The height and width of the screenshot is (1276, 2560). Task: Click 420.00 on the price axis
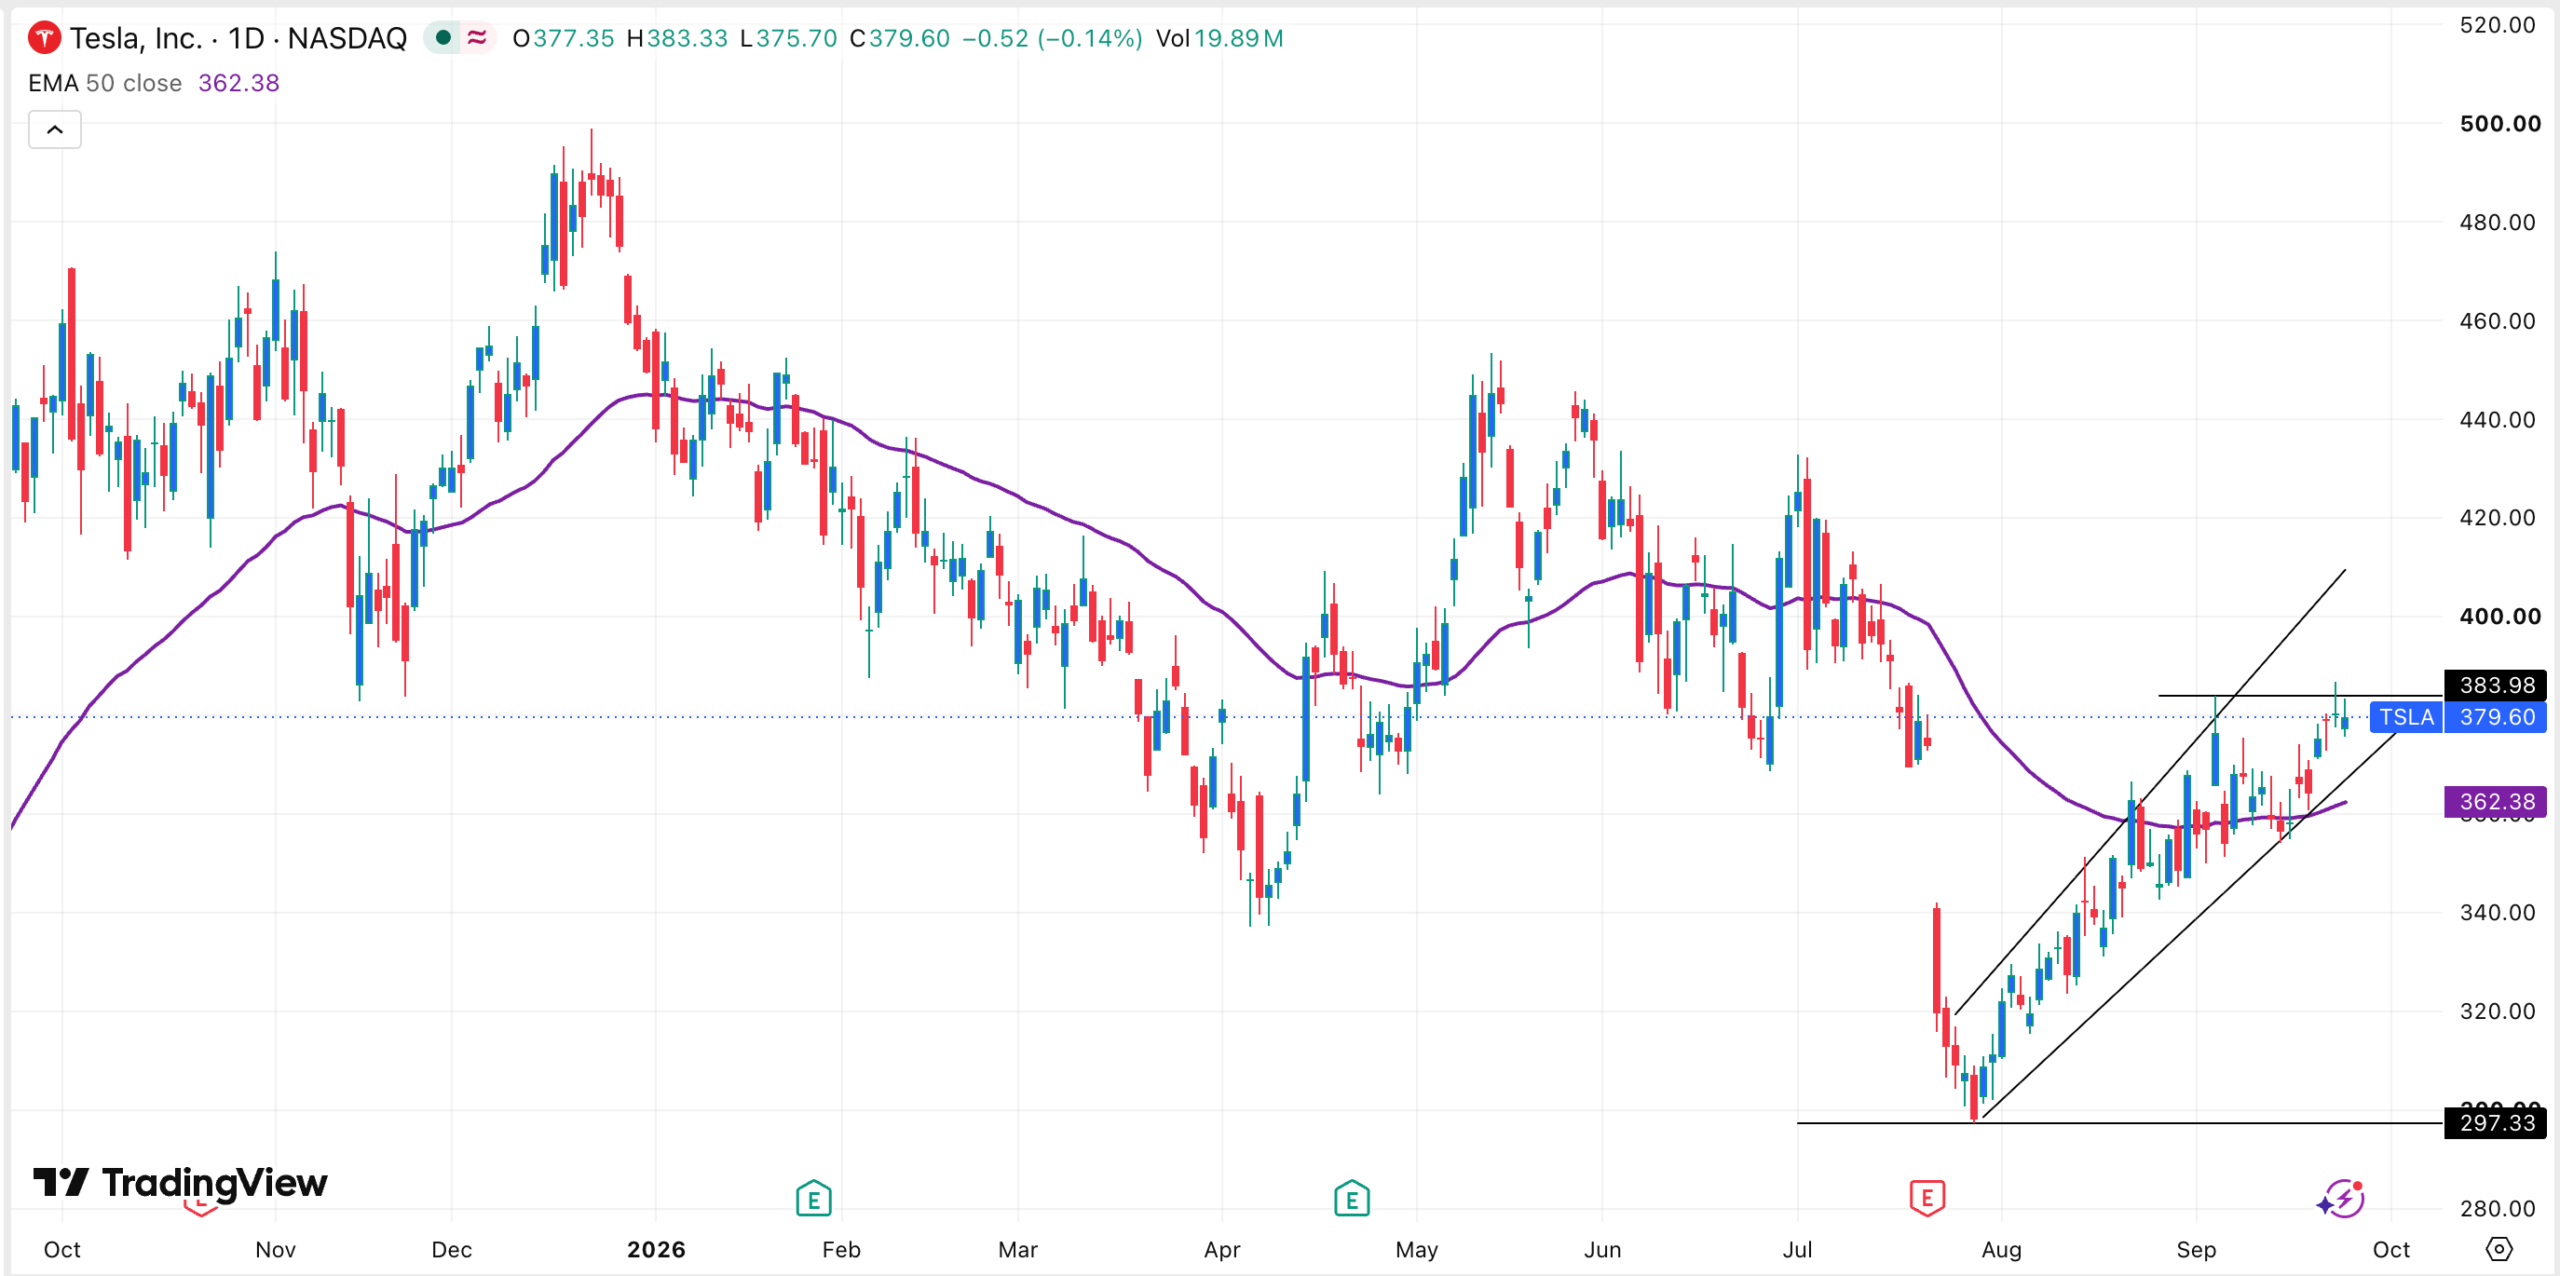point(2497,518)
